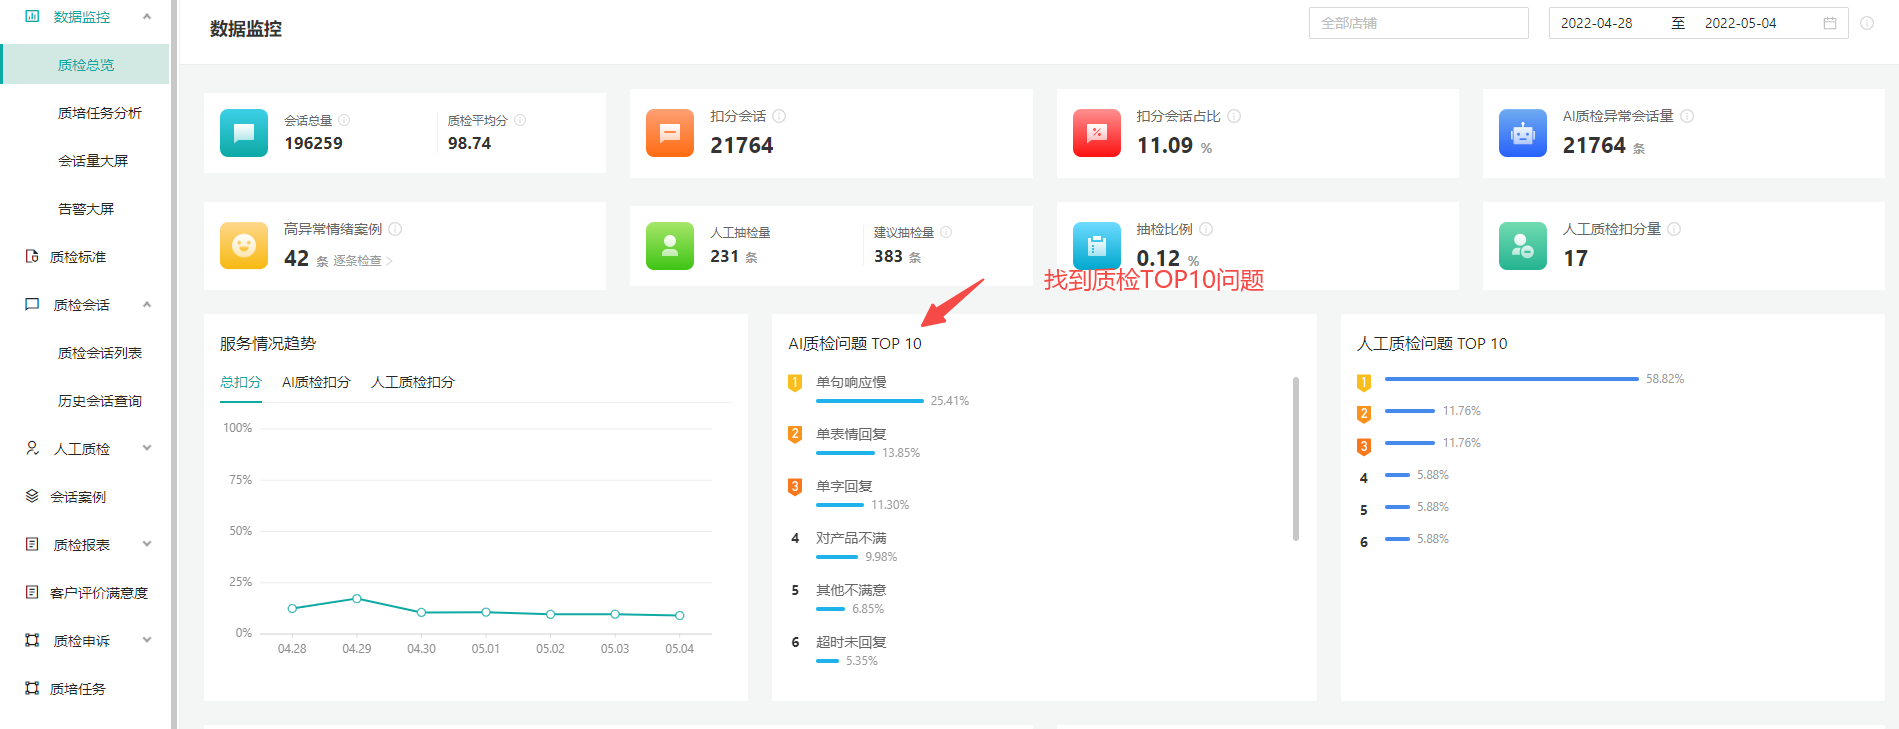Expand the 质检报表 menu group
The width and height of the screenshot is (1899, 729).
147,544
